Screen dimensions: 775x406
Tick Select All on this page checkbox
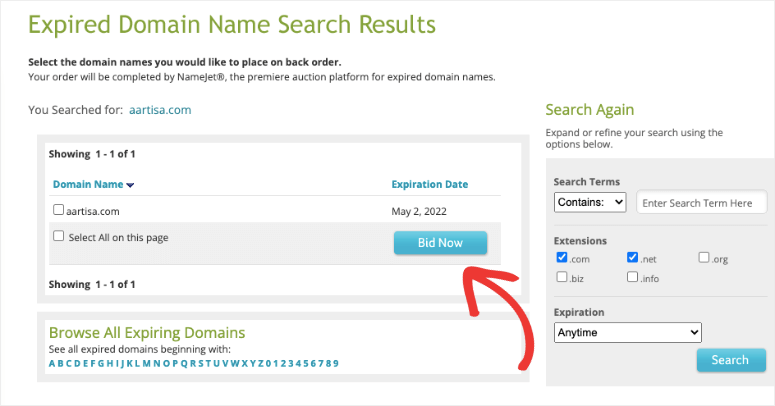pyautogui.click(x=58, y=236)
